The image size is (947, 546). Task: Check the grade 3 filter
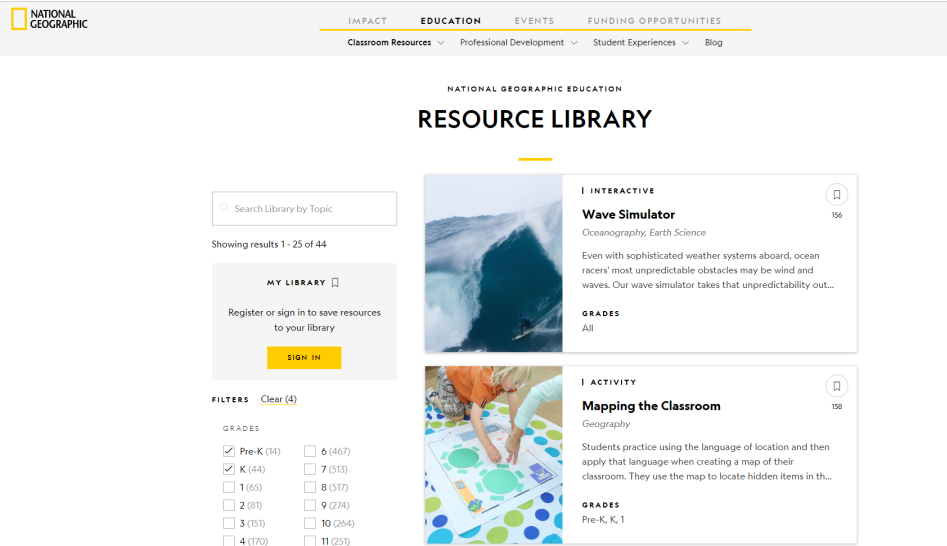(x=228, y=524)
